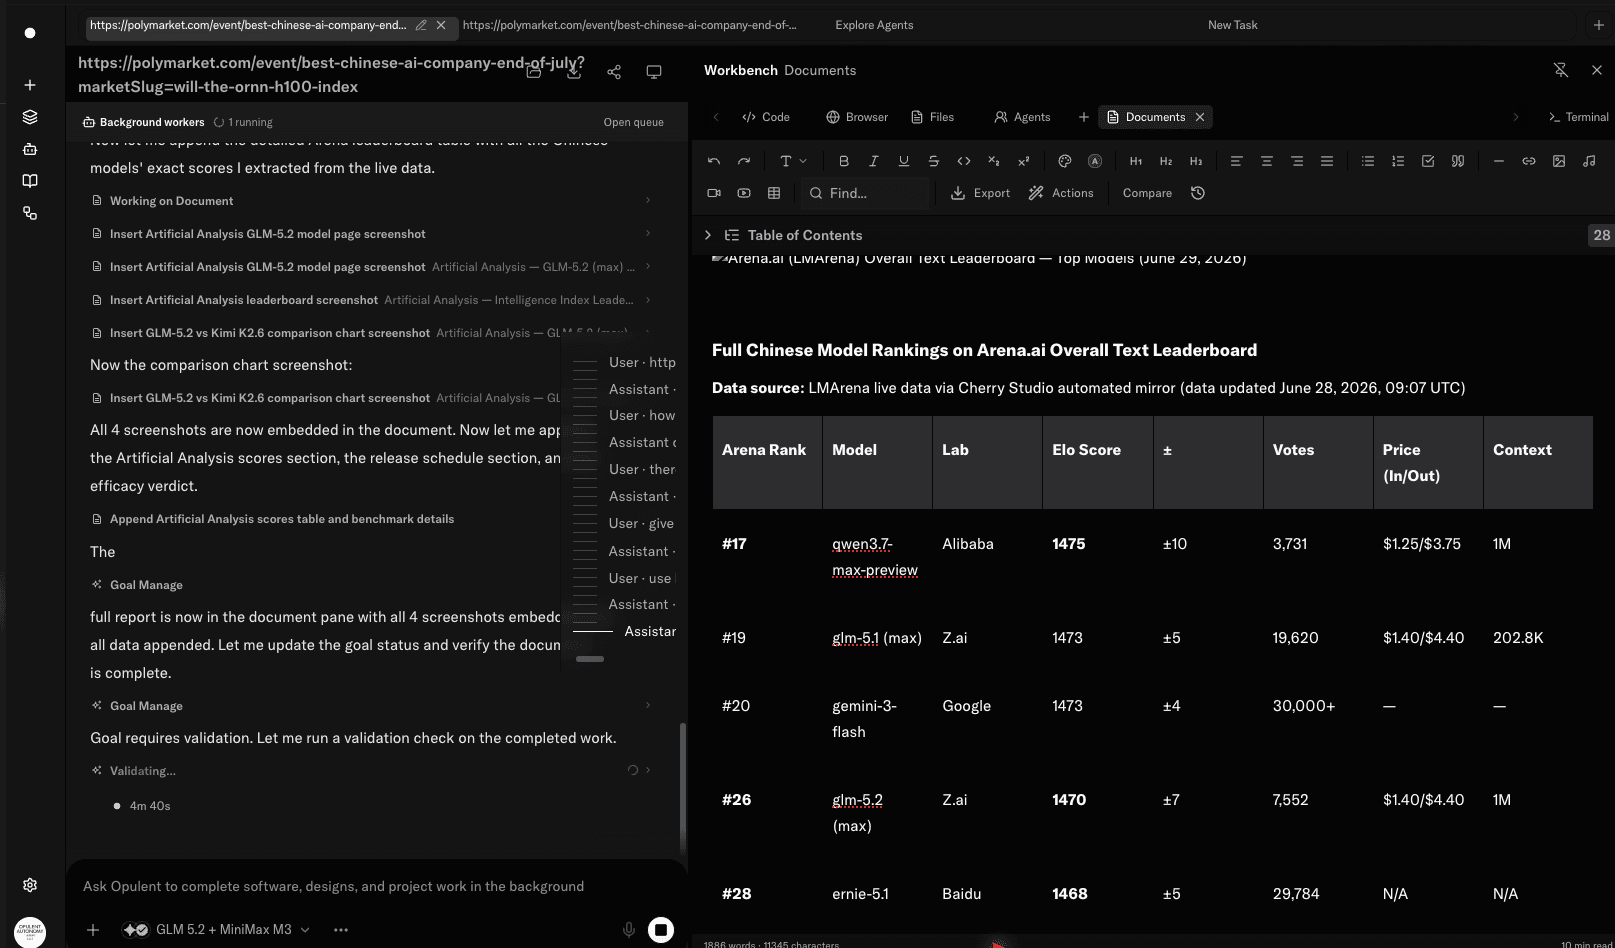Redo the document edit
Image resolution: width=1615 pixels, height=948 pixels.
pyautogui.click(x=744, y=161)
